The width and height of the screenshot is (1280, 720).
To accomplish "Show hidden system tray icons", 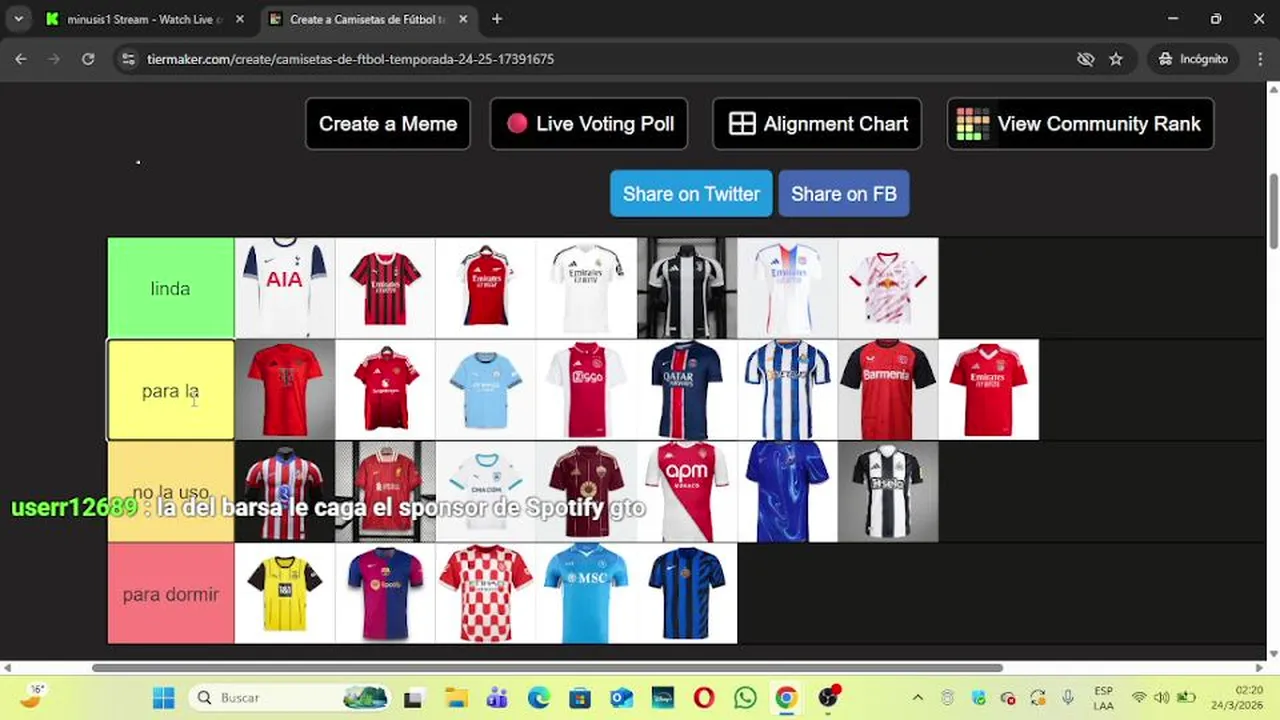I will [x=917, y=698].
